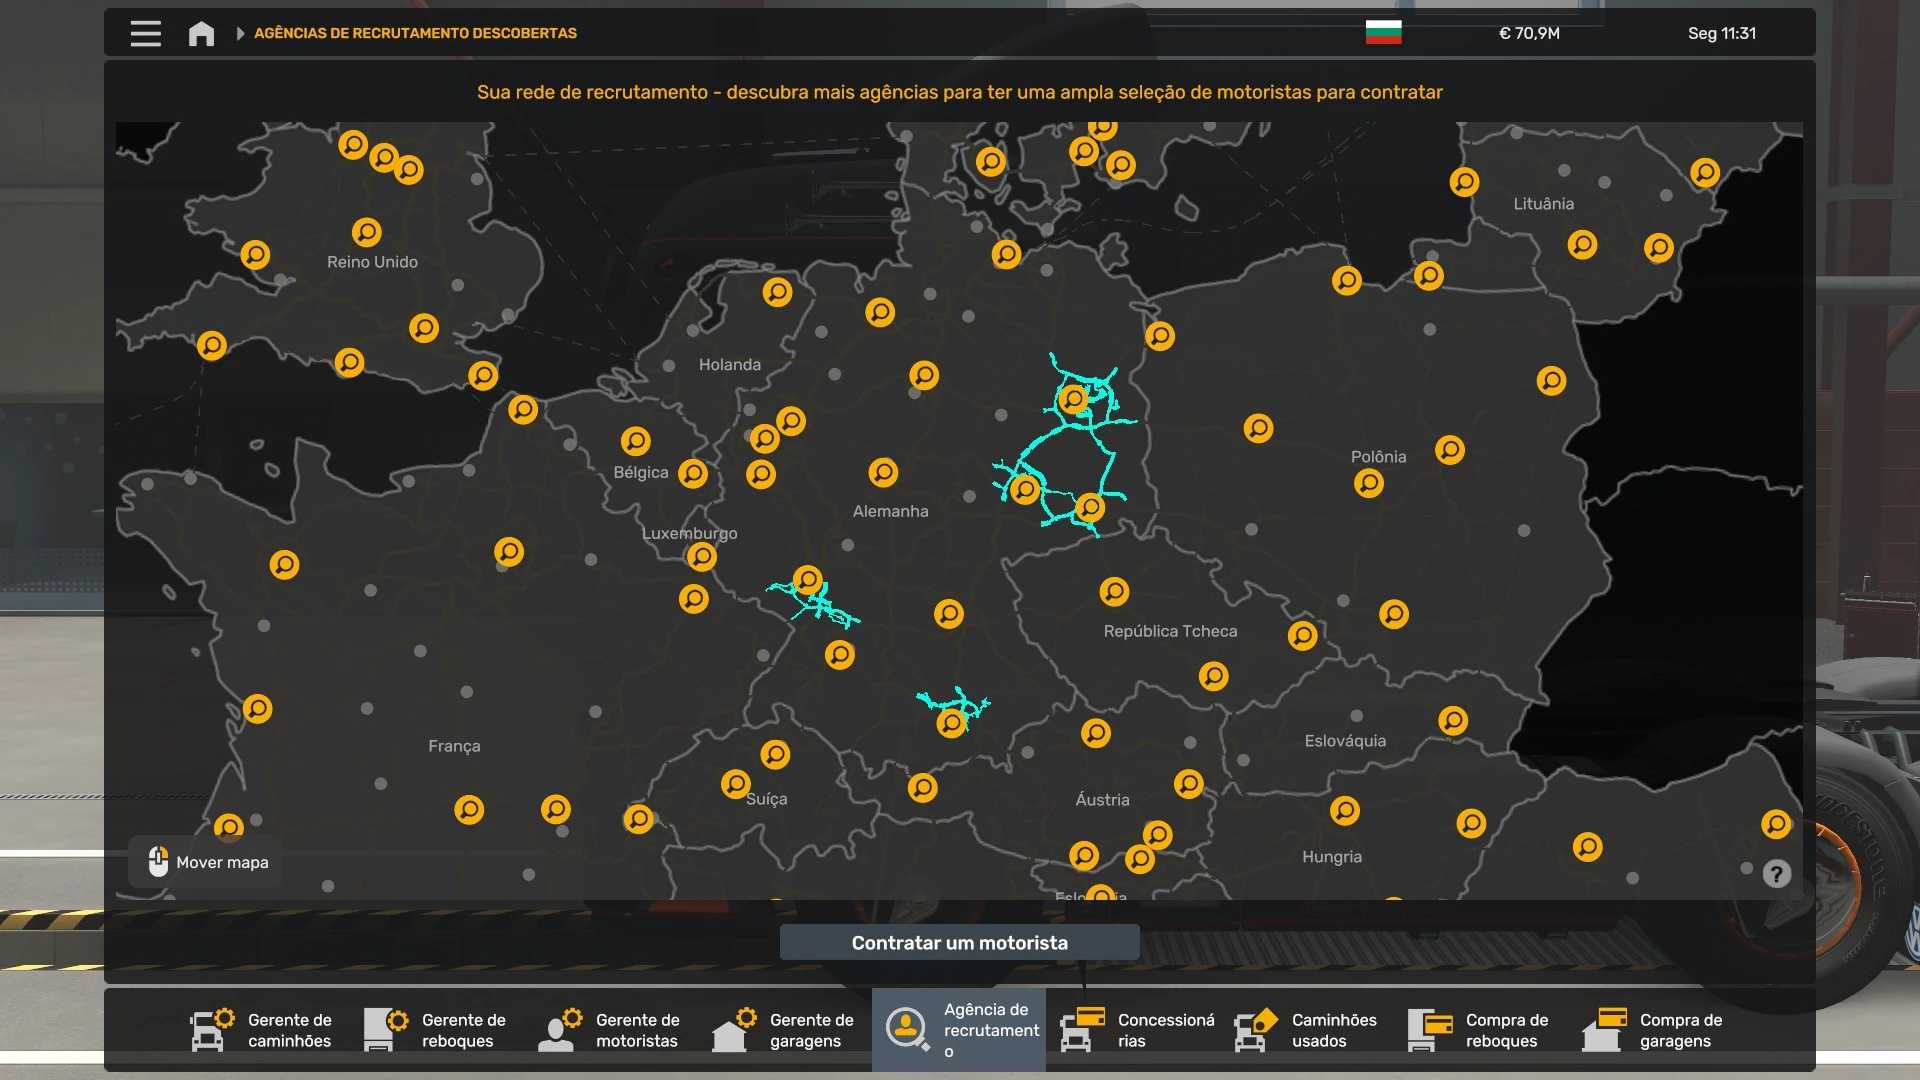
Task: Switch to Caminhões usados tab
Action: point(1306,1030)
